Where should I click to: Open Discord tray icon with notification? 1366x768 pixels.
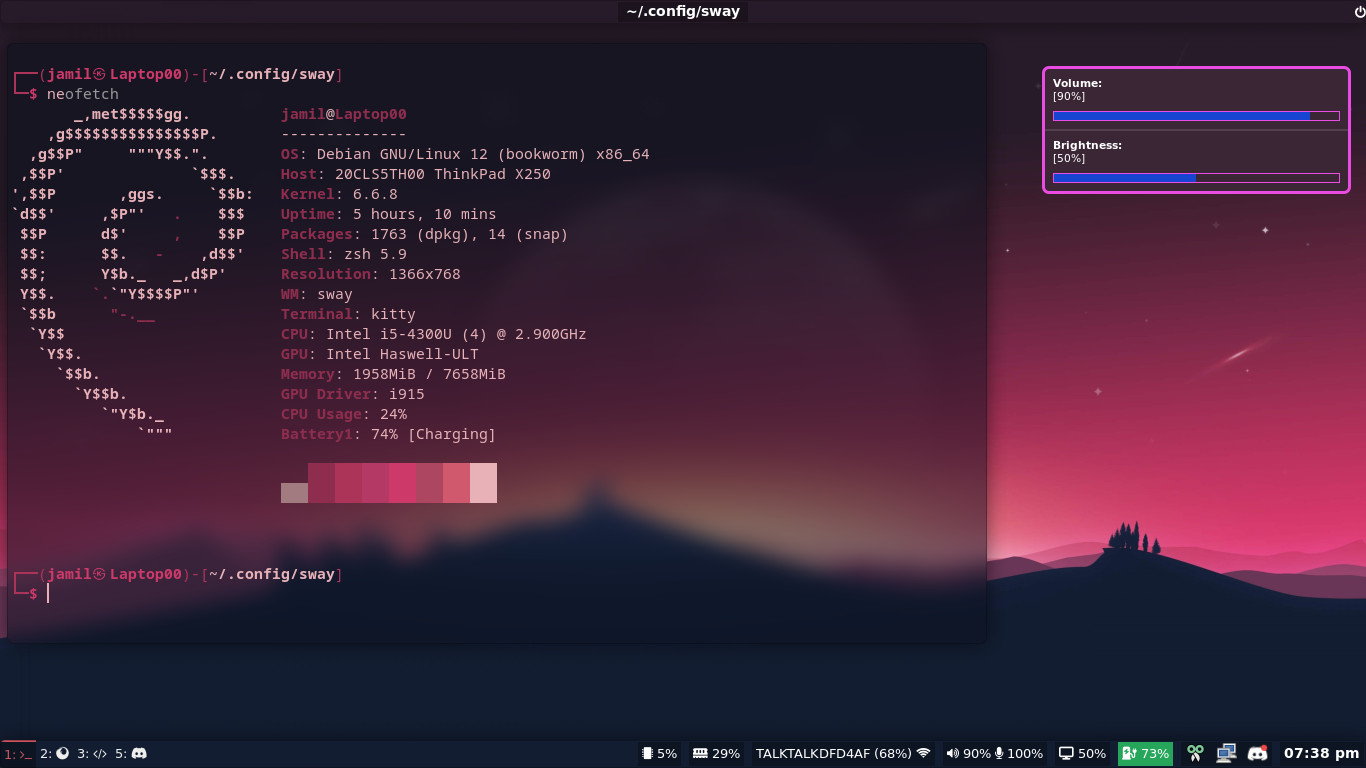[1258, 754]
